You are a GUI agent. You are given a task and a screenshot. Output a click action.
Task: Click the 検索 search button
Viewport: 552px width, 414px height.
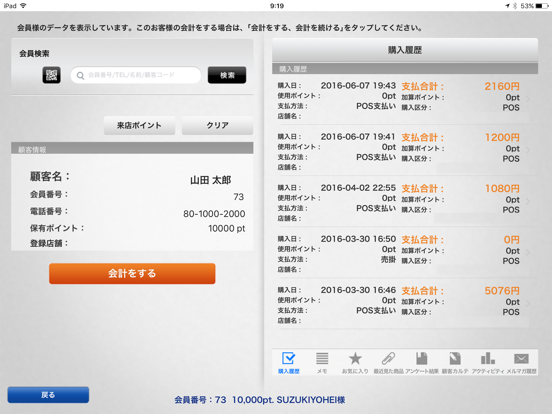coord(227,75)
